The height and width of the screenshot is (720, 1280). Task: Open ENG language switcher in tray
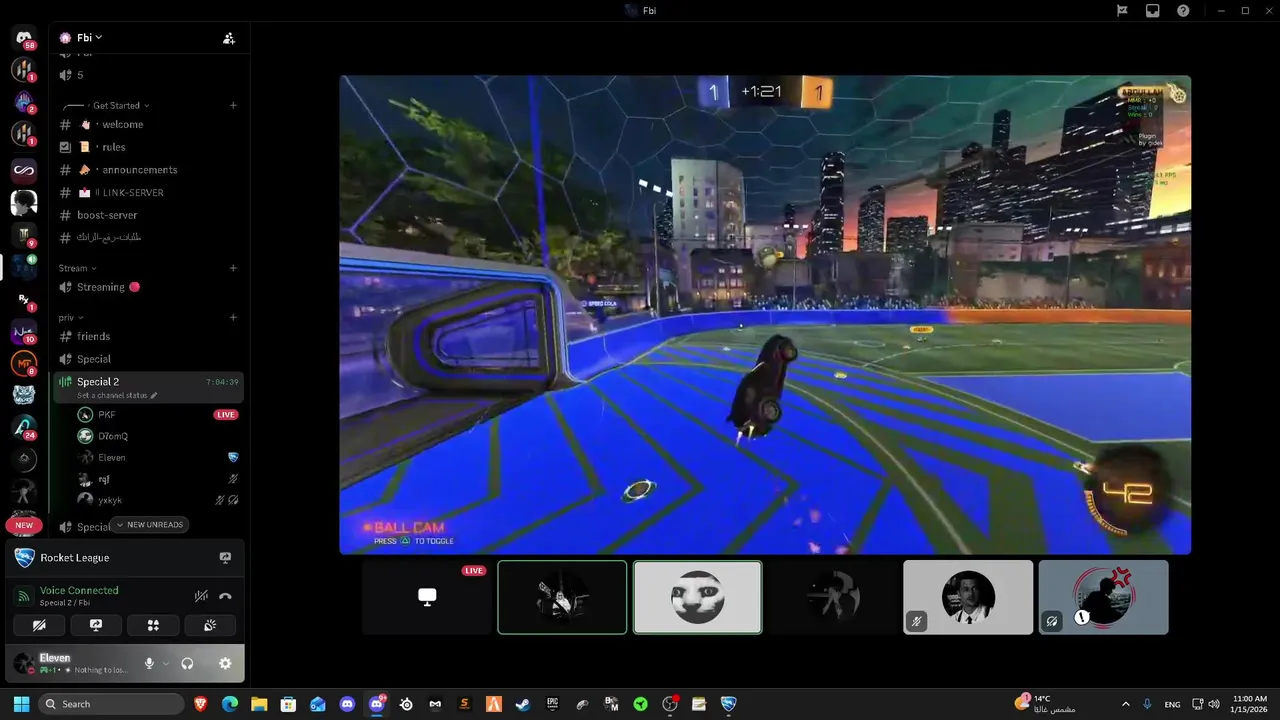(1171, 704)
